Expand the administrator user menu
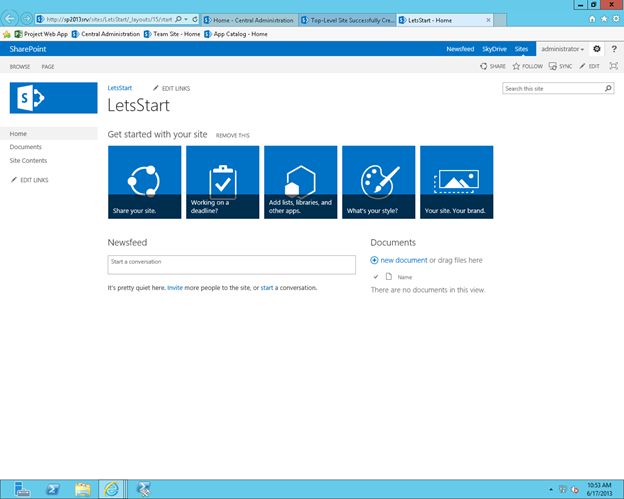Screen dimensions: 624x499 [562, 49]
